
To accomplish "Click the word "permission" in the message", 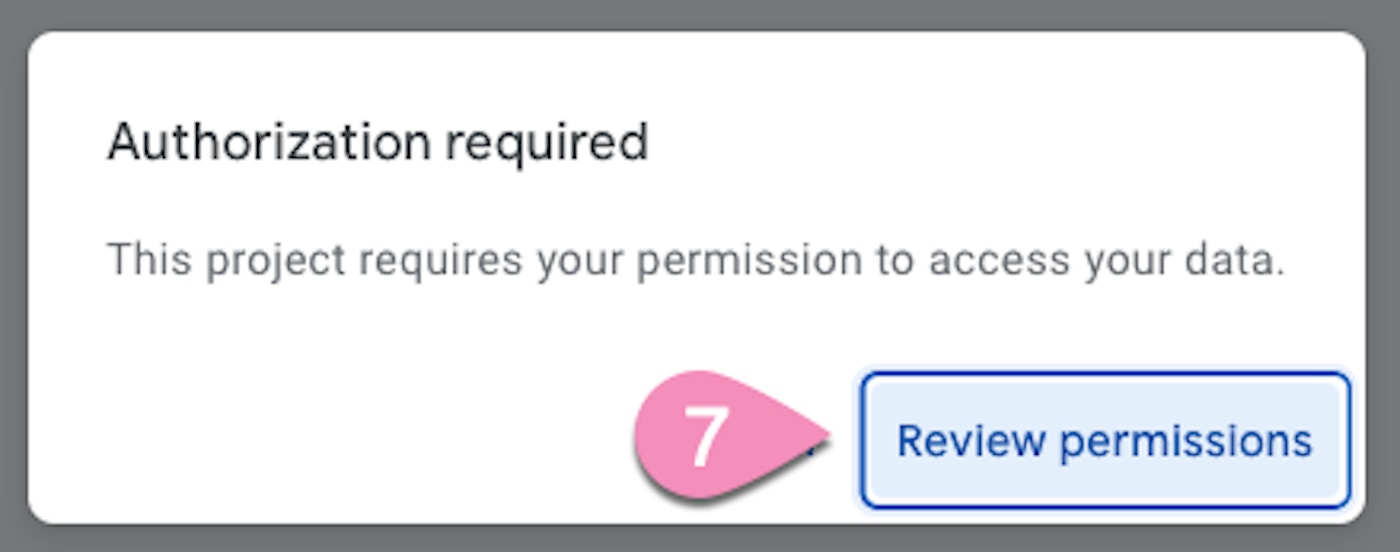I will 749,260.
